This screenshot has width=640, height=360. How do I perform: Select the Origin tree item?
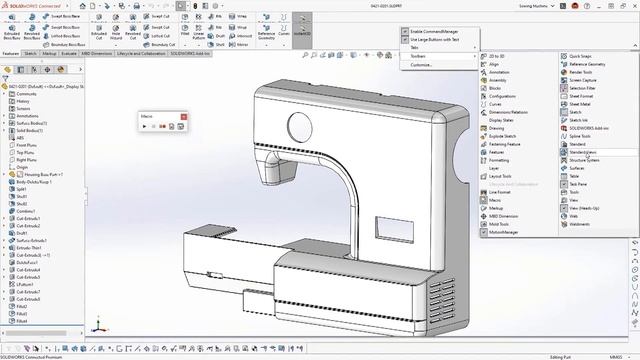coord(22,167)
